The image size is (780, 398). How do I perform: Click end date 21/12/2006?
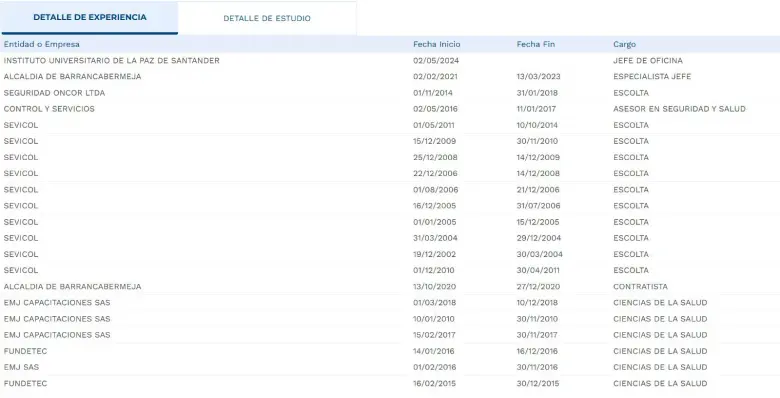(x=538, y=190)
